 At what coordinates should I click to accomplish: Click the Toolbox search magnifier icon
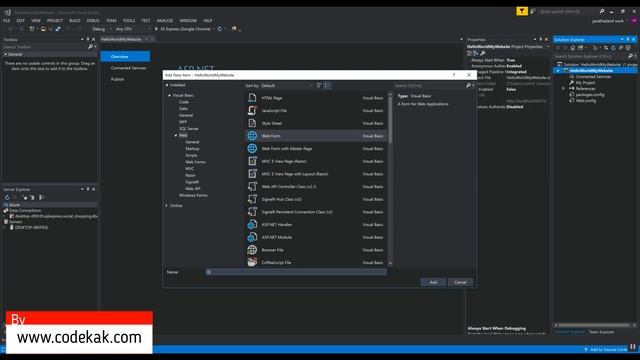click(x=90, y=47)
